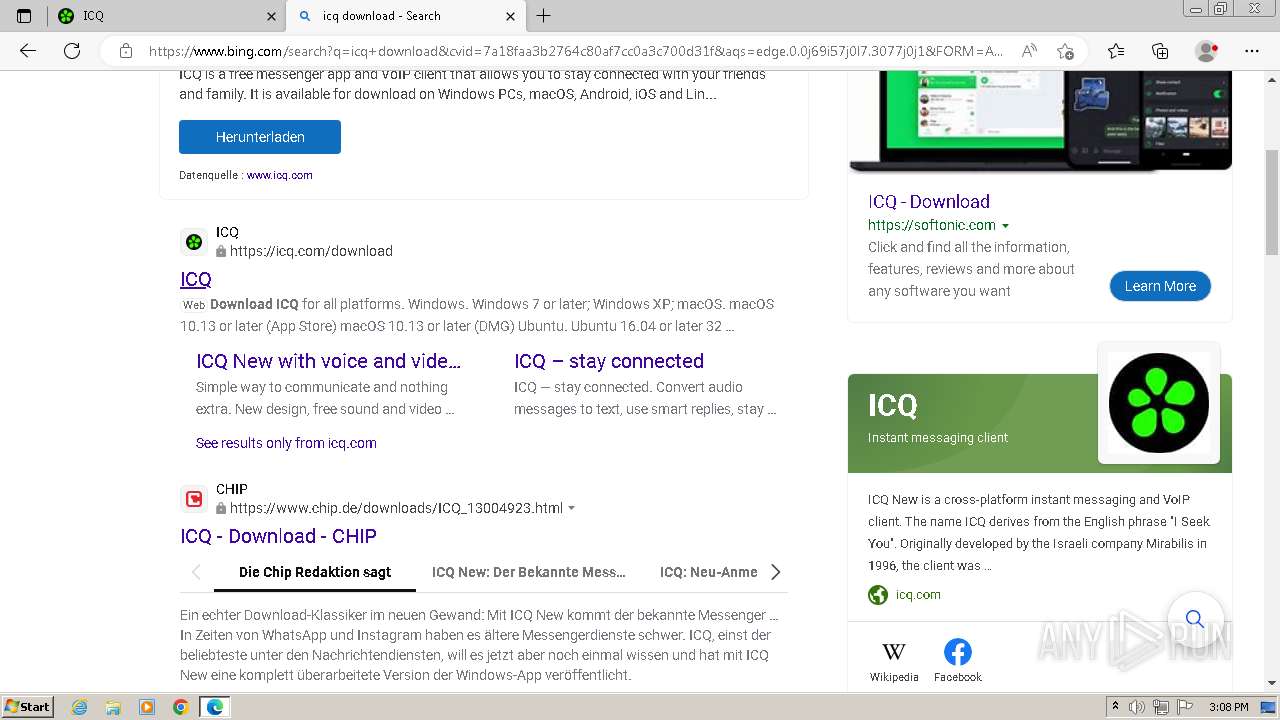Viewport: 1280px width, 720px height.
Task: Open ICQ New with voice and video link
Action: [329, 361]
